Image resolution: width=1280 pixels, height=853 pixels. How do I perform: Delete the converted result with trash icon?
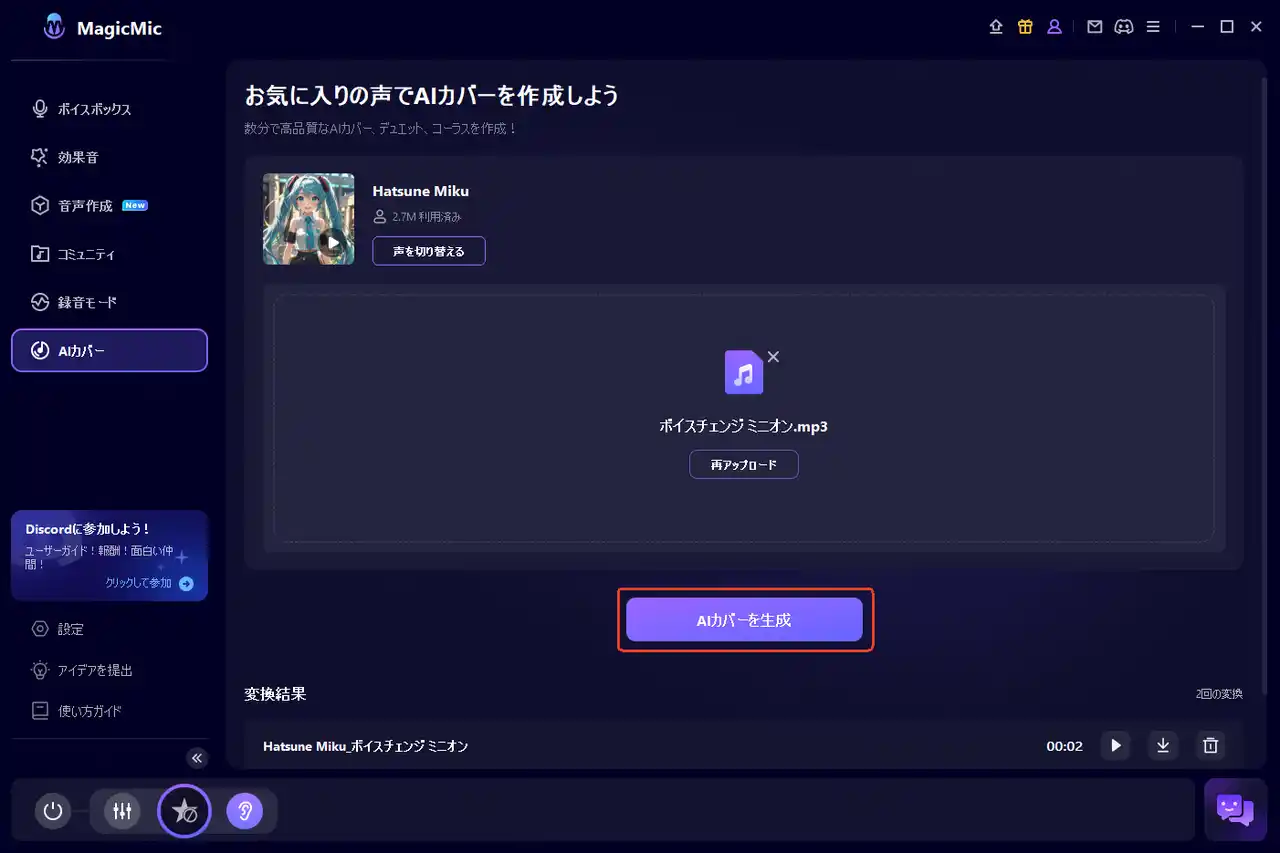[x=1210, y=745]
